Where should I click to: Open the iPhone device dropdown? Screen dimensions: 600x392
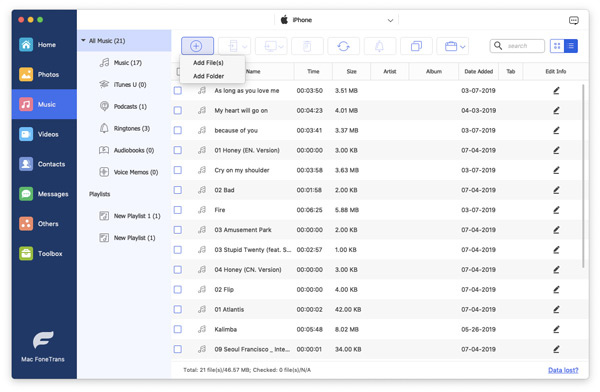click(x=337, y=20)
